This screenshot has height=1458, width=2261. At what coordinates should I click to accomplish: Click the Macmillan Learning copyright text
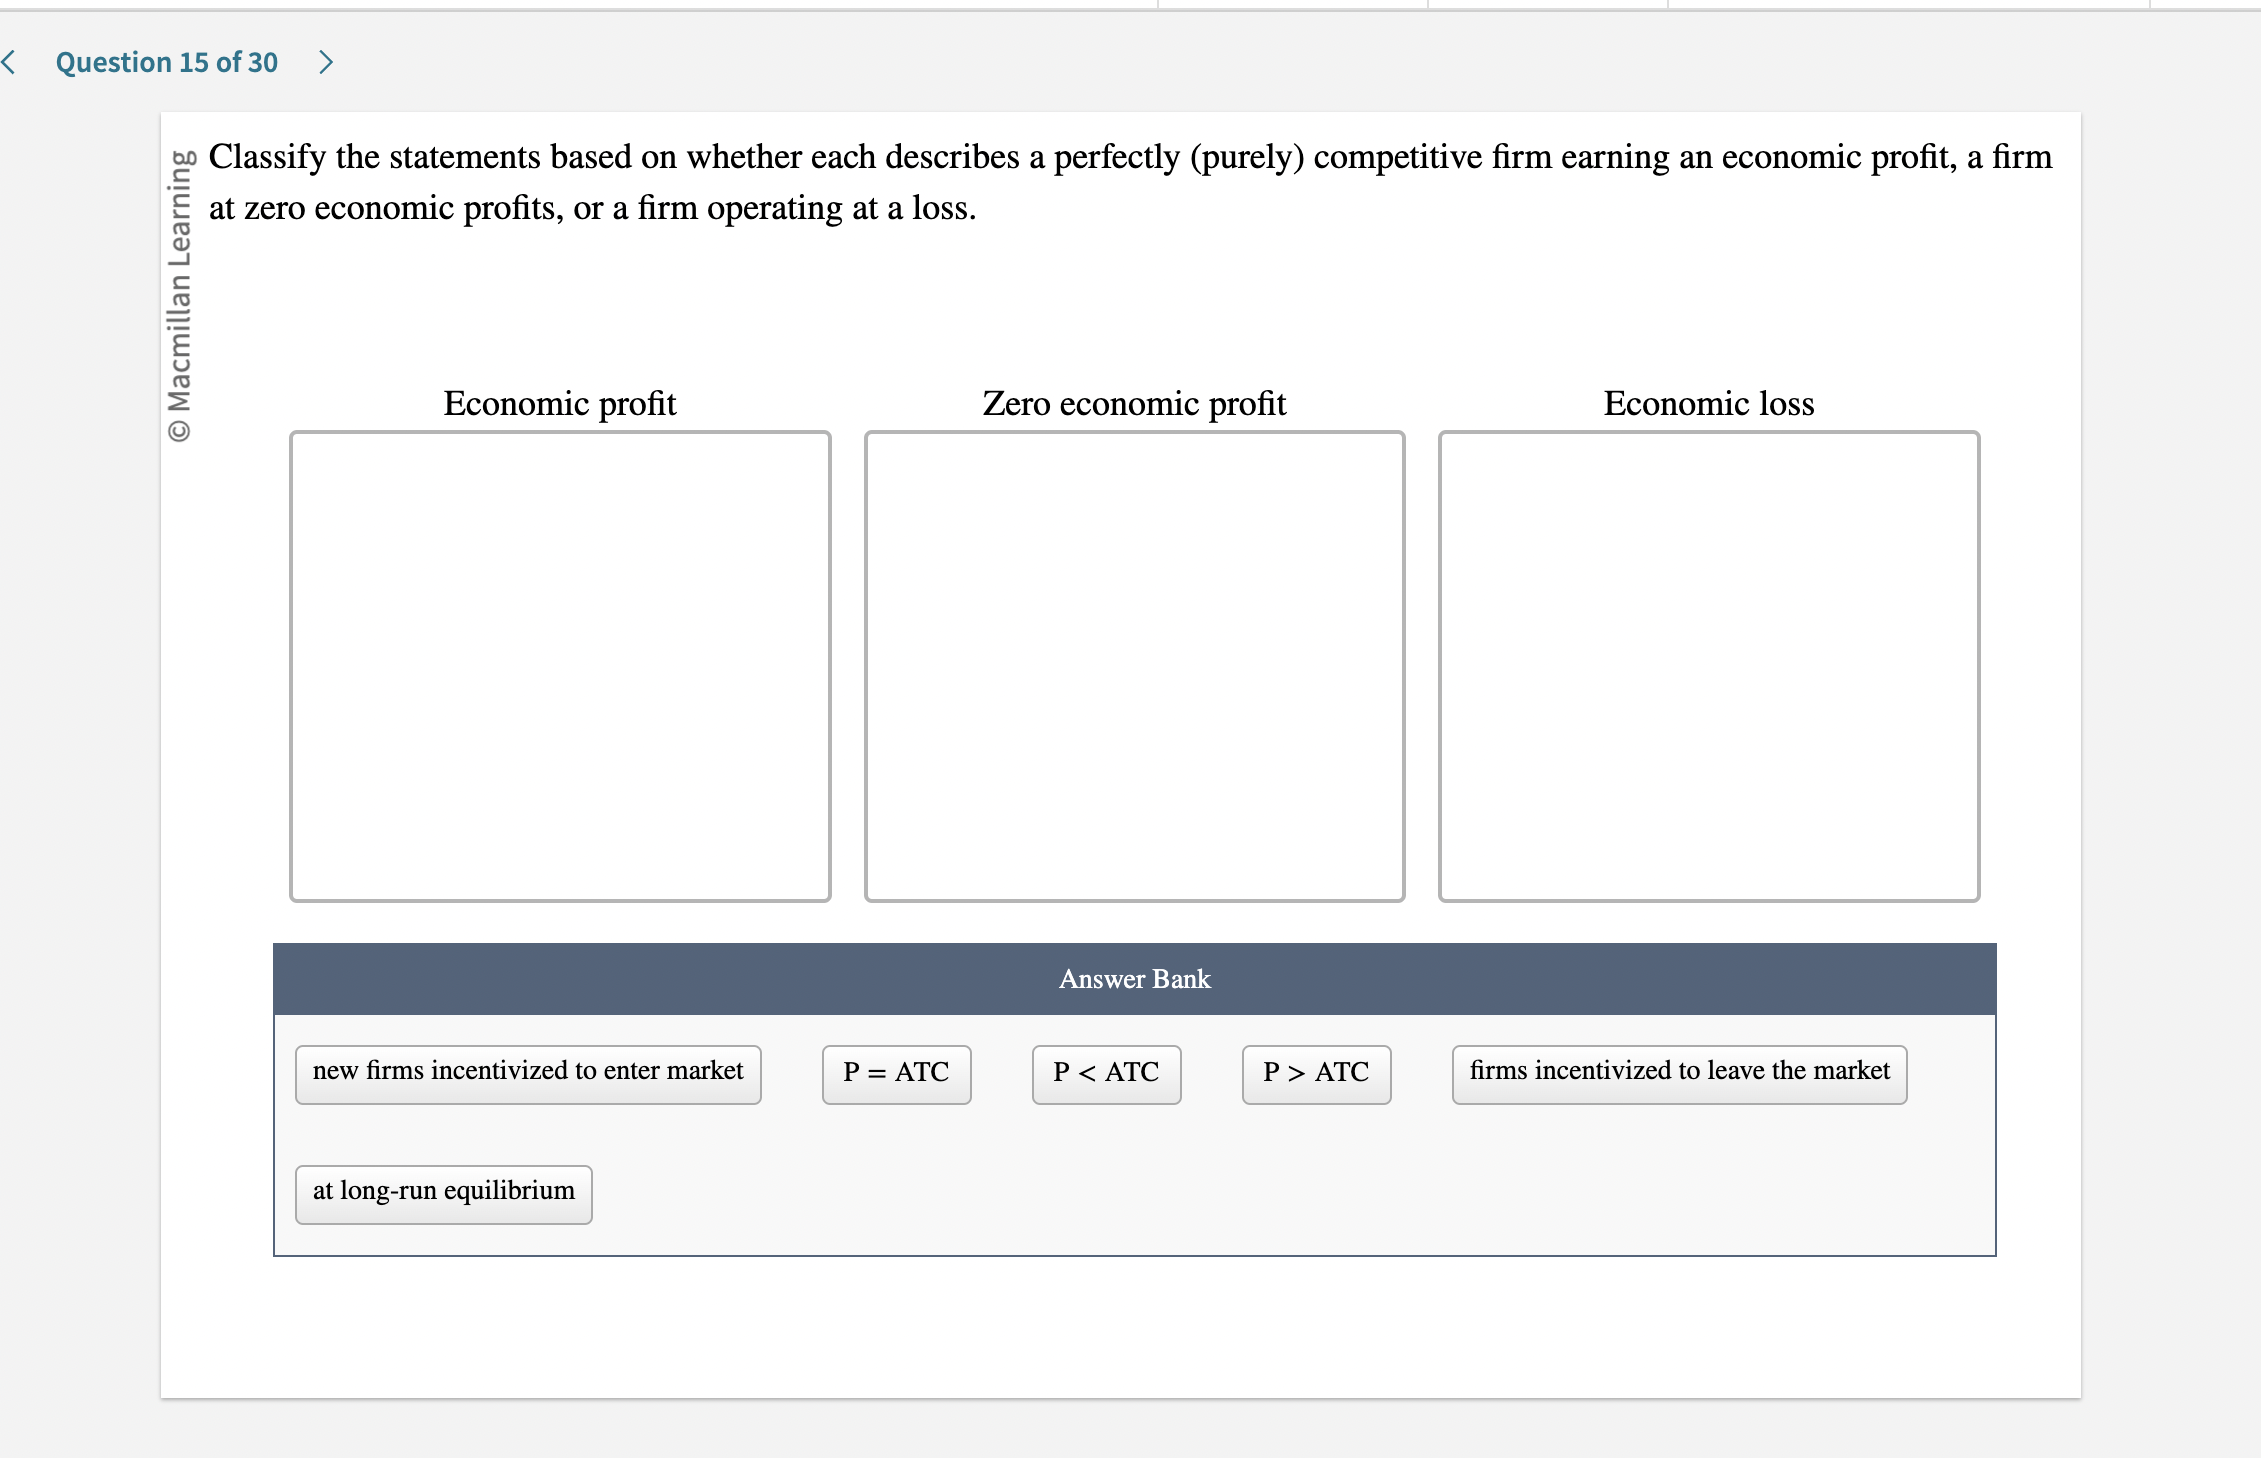[x=181, y=290]
